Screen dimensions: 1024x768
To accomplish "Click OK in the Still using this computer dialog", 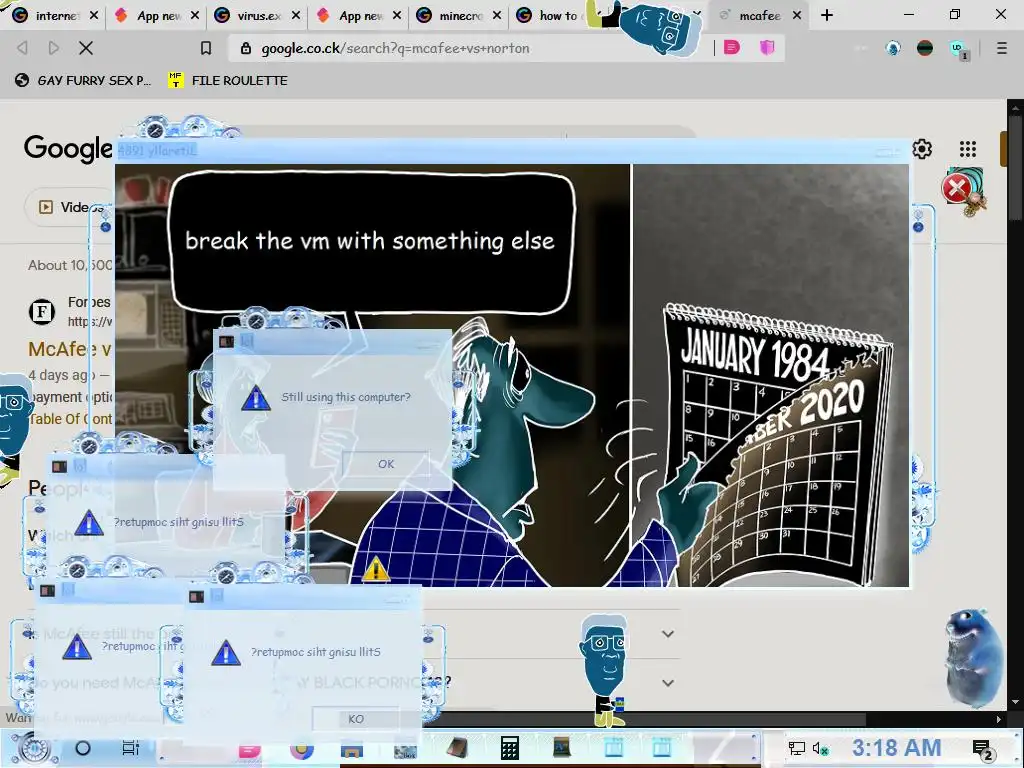I will point(385,464).
